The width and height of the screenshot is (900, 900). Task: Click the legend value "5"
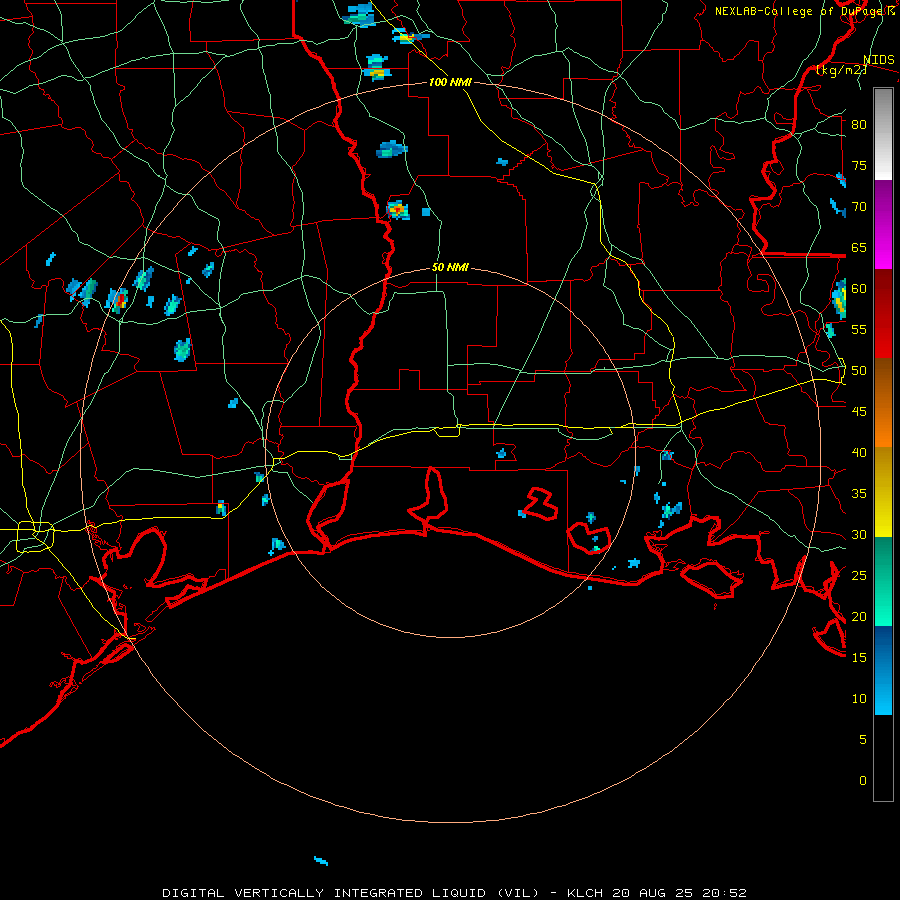[863, 739]
